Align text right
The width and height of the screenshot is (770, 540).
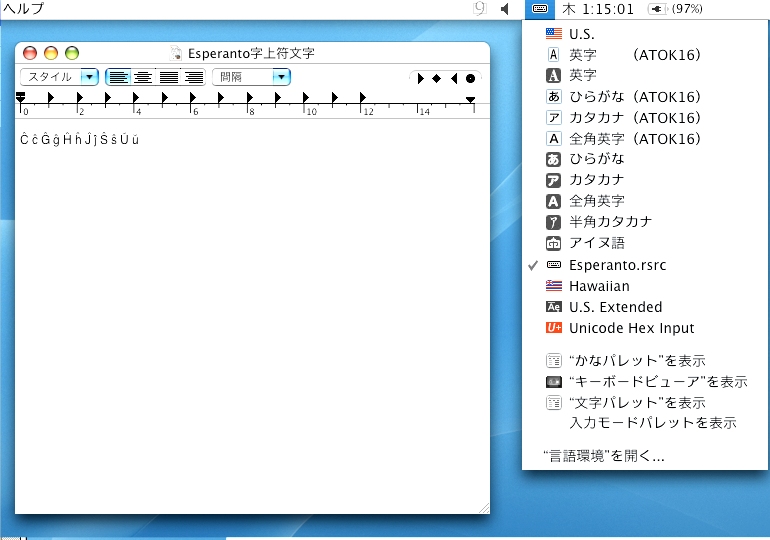(x=193, y=77)
